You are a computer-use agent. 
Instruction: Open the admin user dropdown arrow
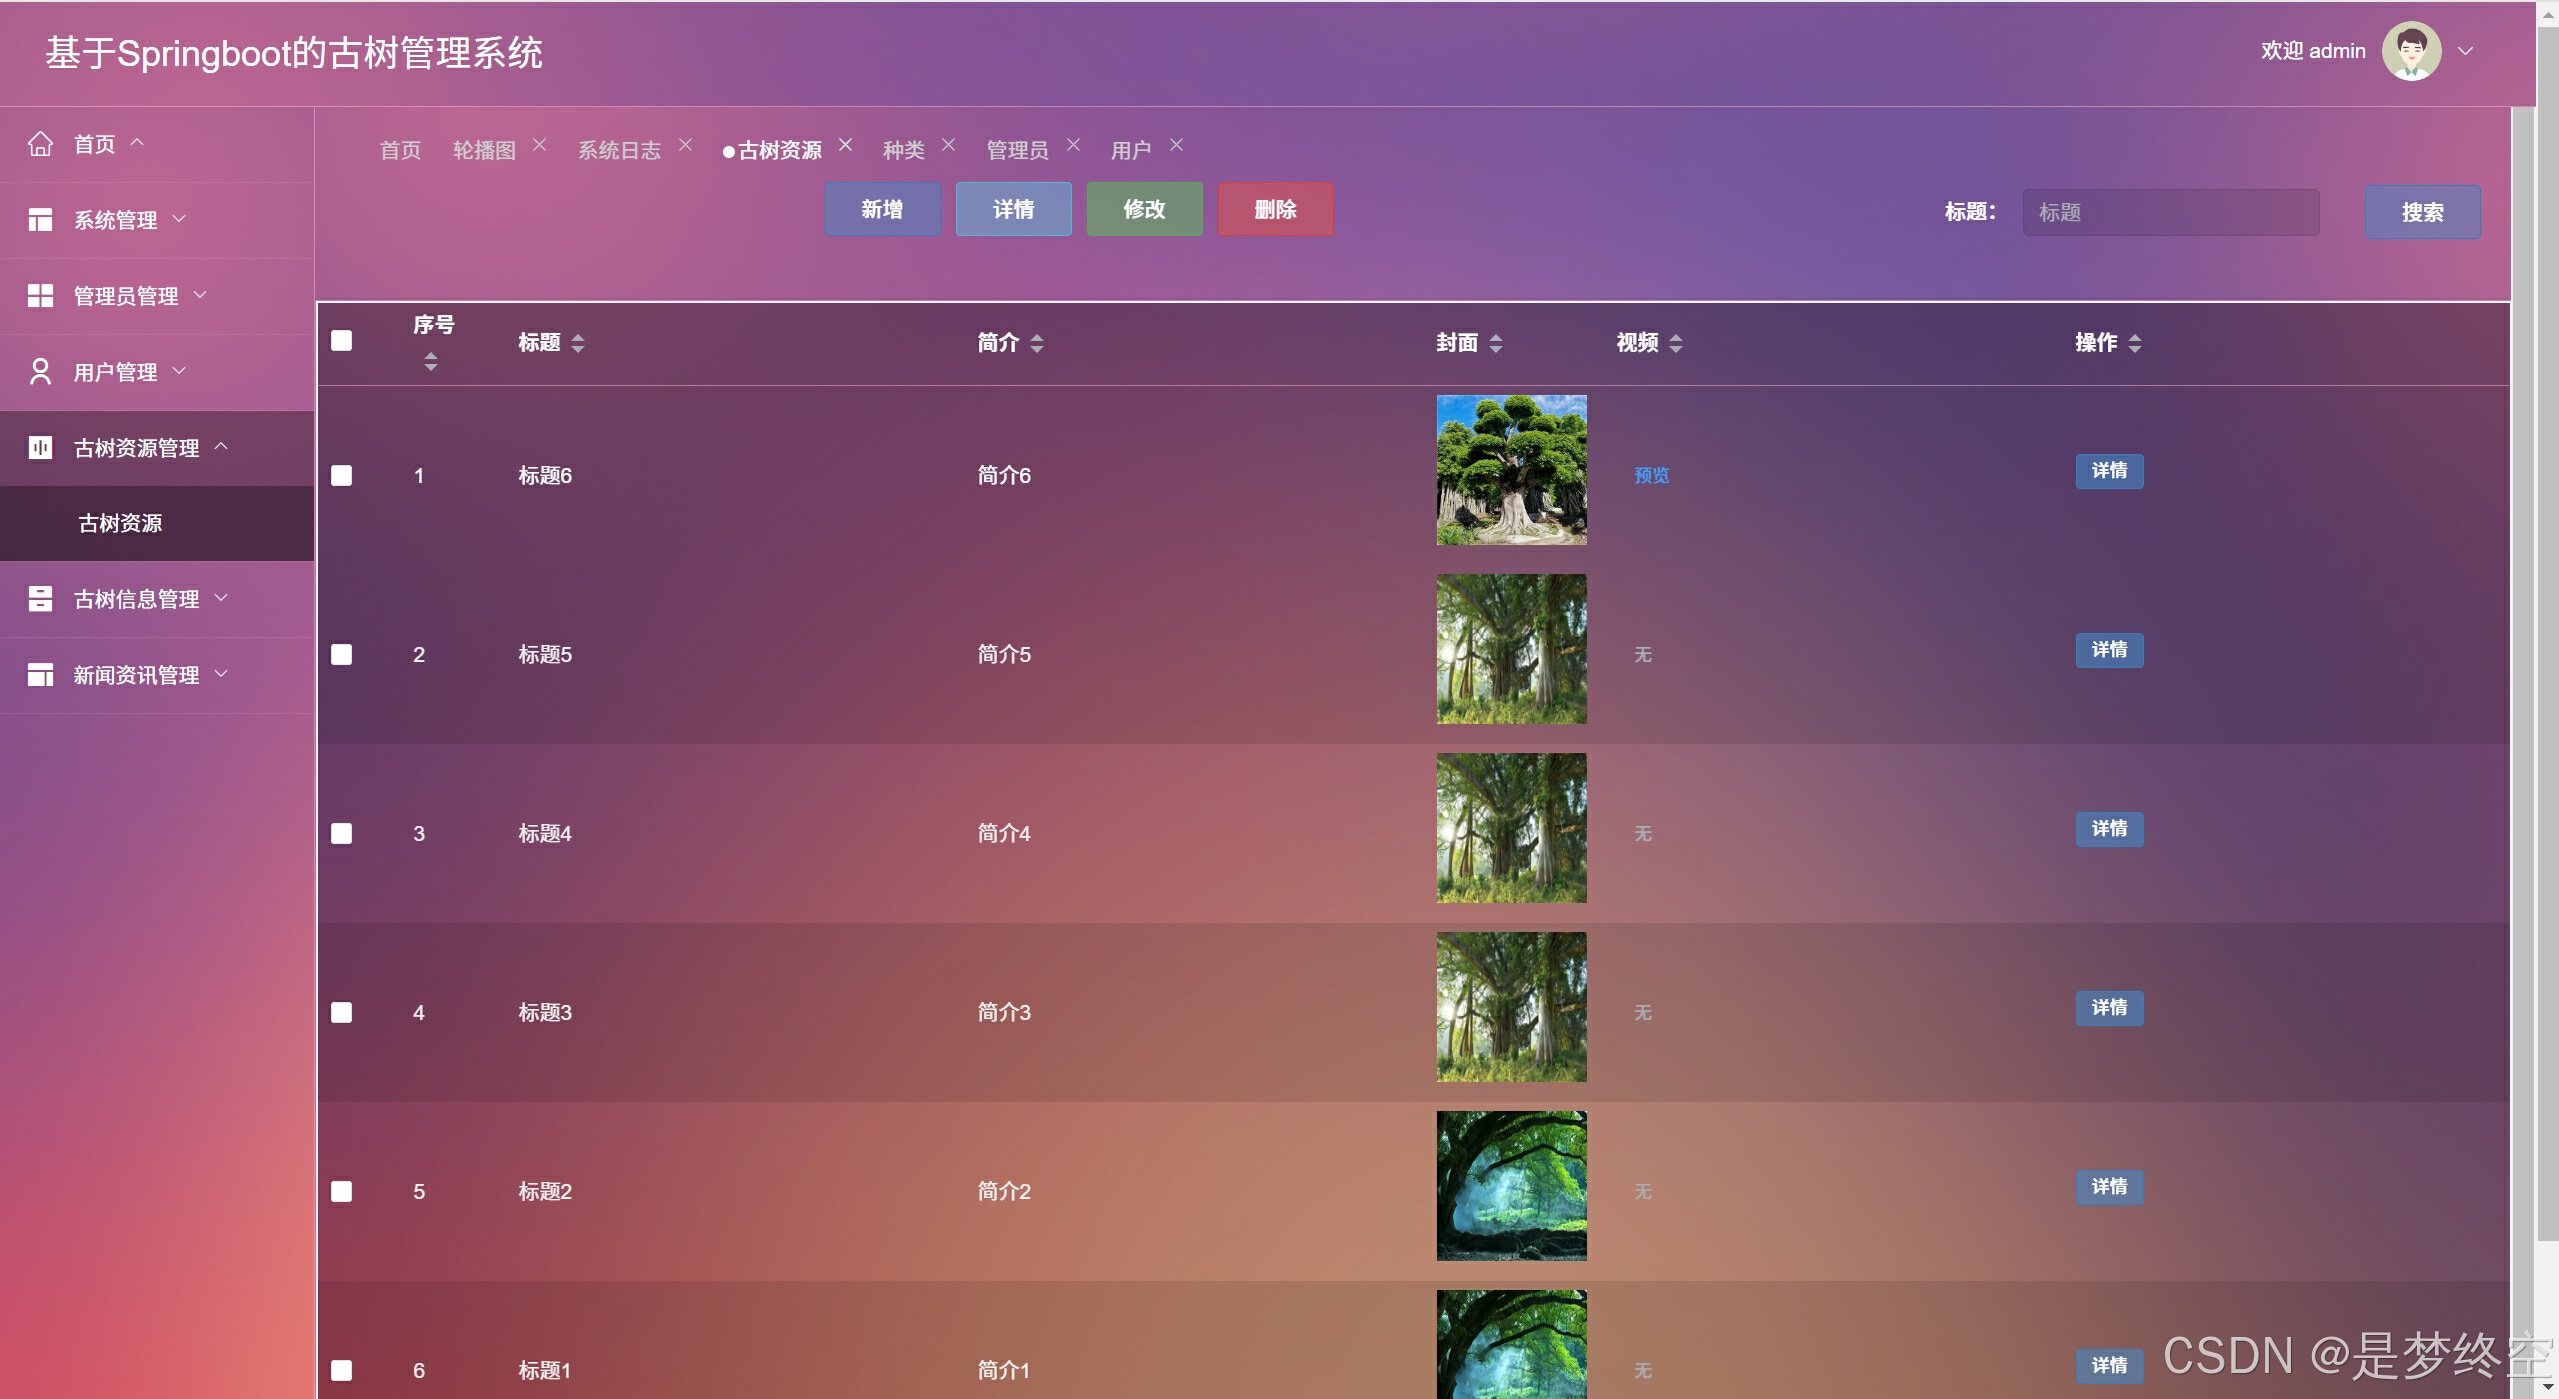(x=2466, y=51)
